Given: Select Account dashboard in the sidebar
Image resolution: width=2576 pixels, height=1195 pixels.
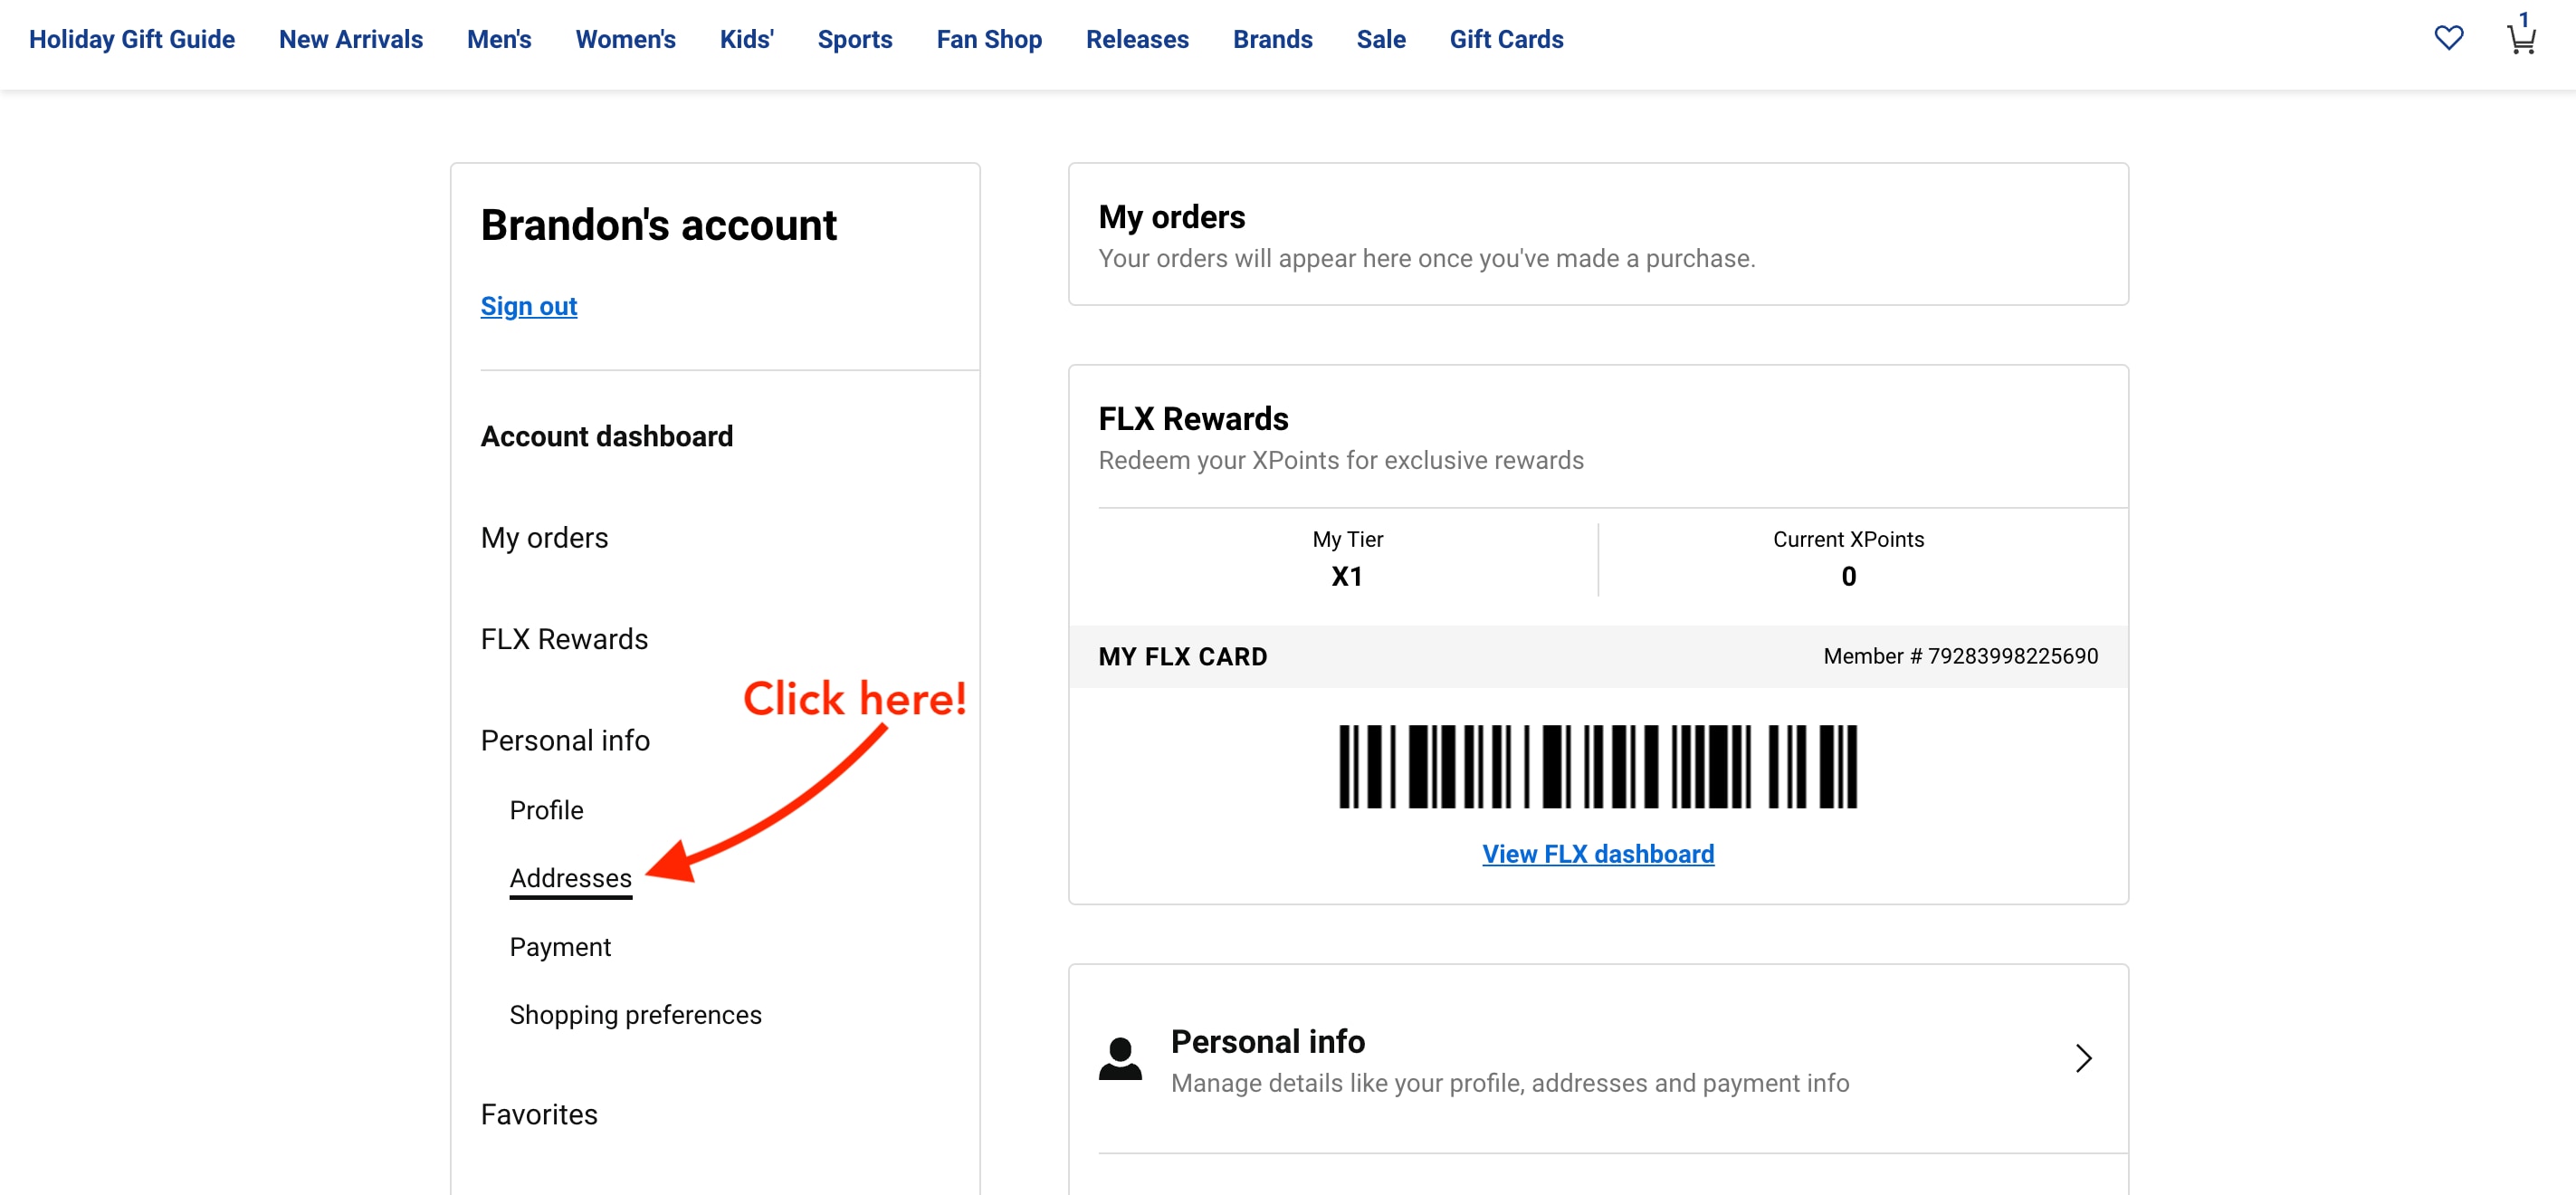Looking at the screenshot, I should (x=606, y=436).
